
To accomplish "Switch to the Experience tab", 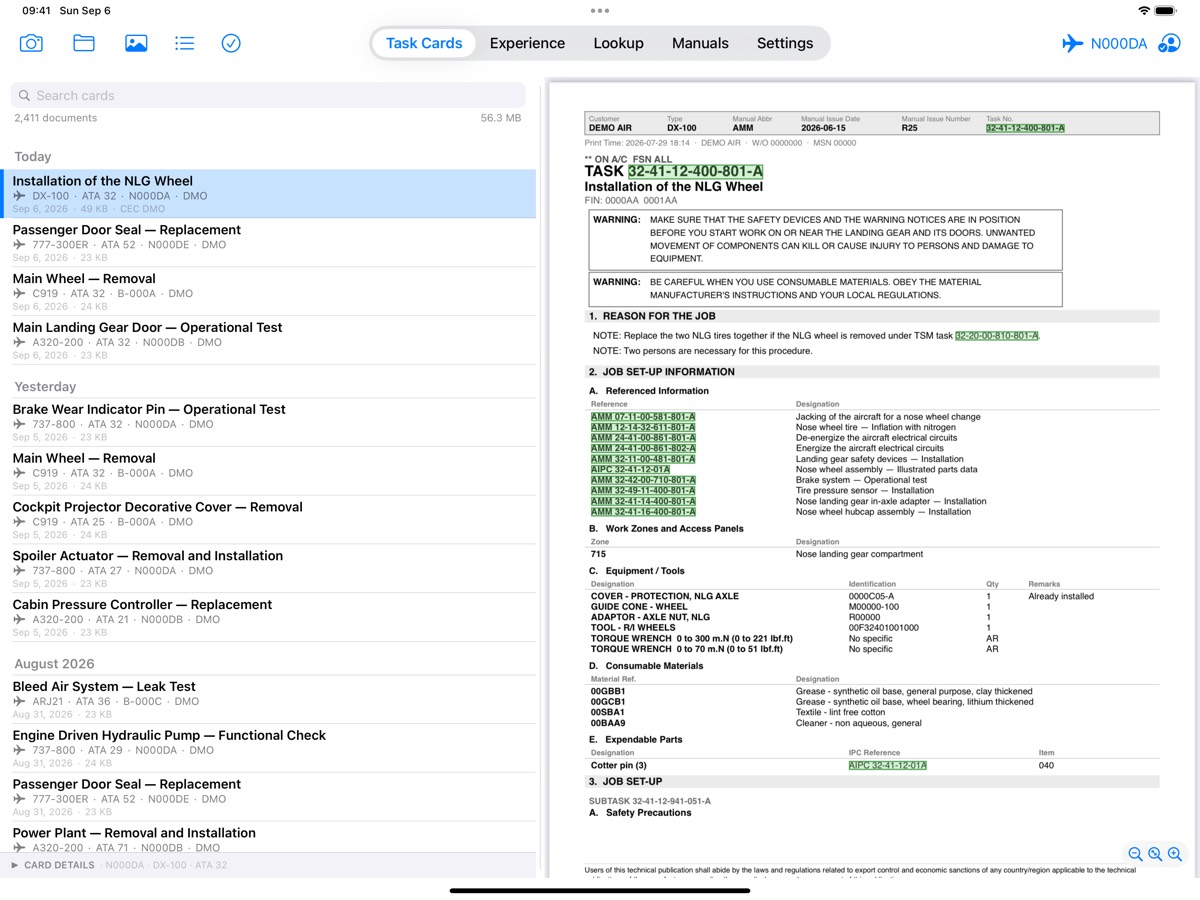I will (527, 43).
